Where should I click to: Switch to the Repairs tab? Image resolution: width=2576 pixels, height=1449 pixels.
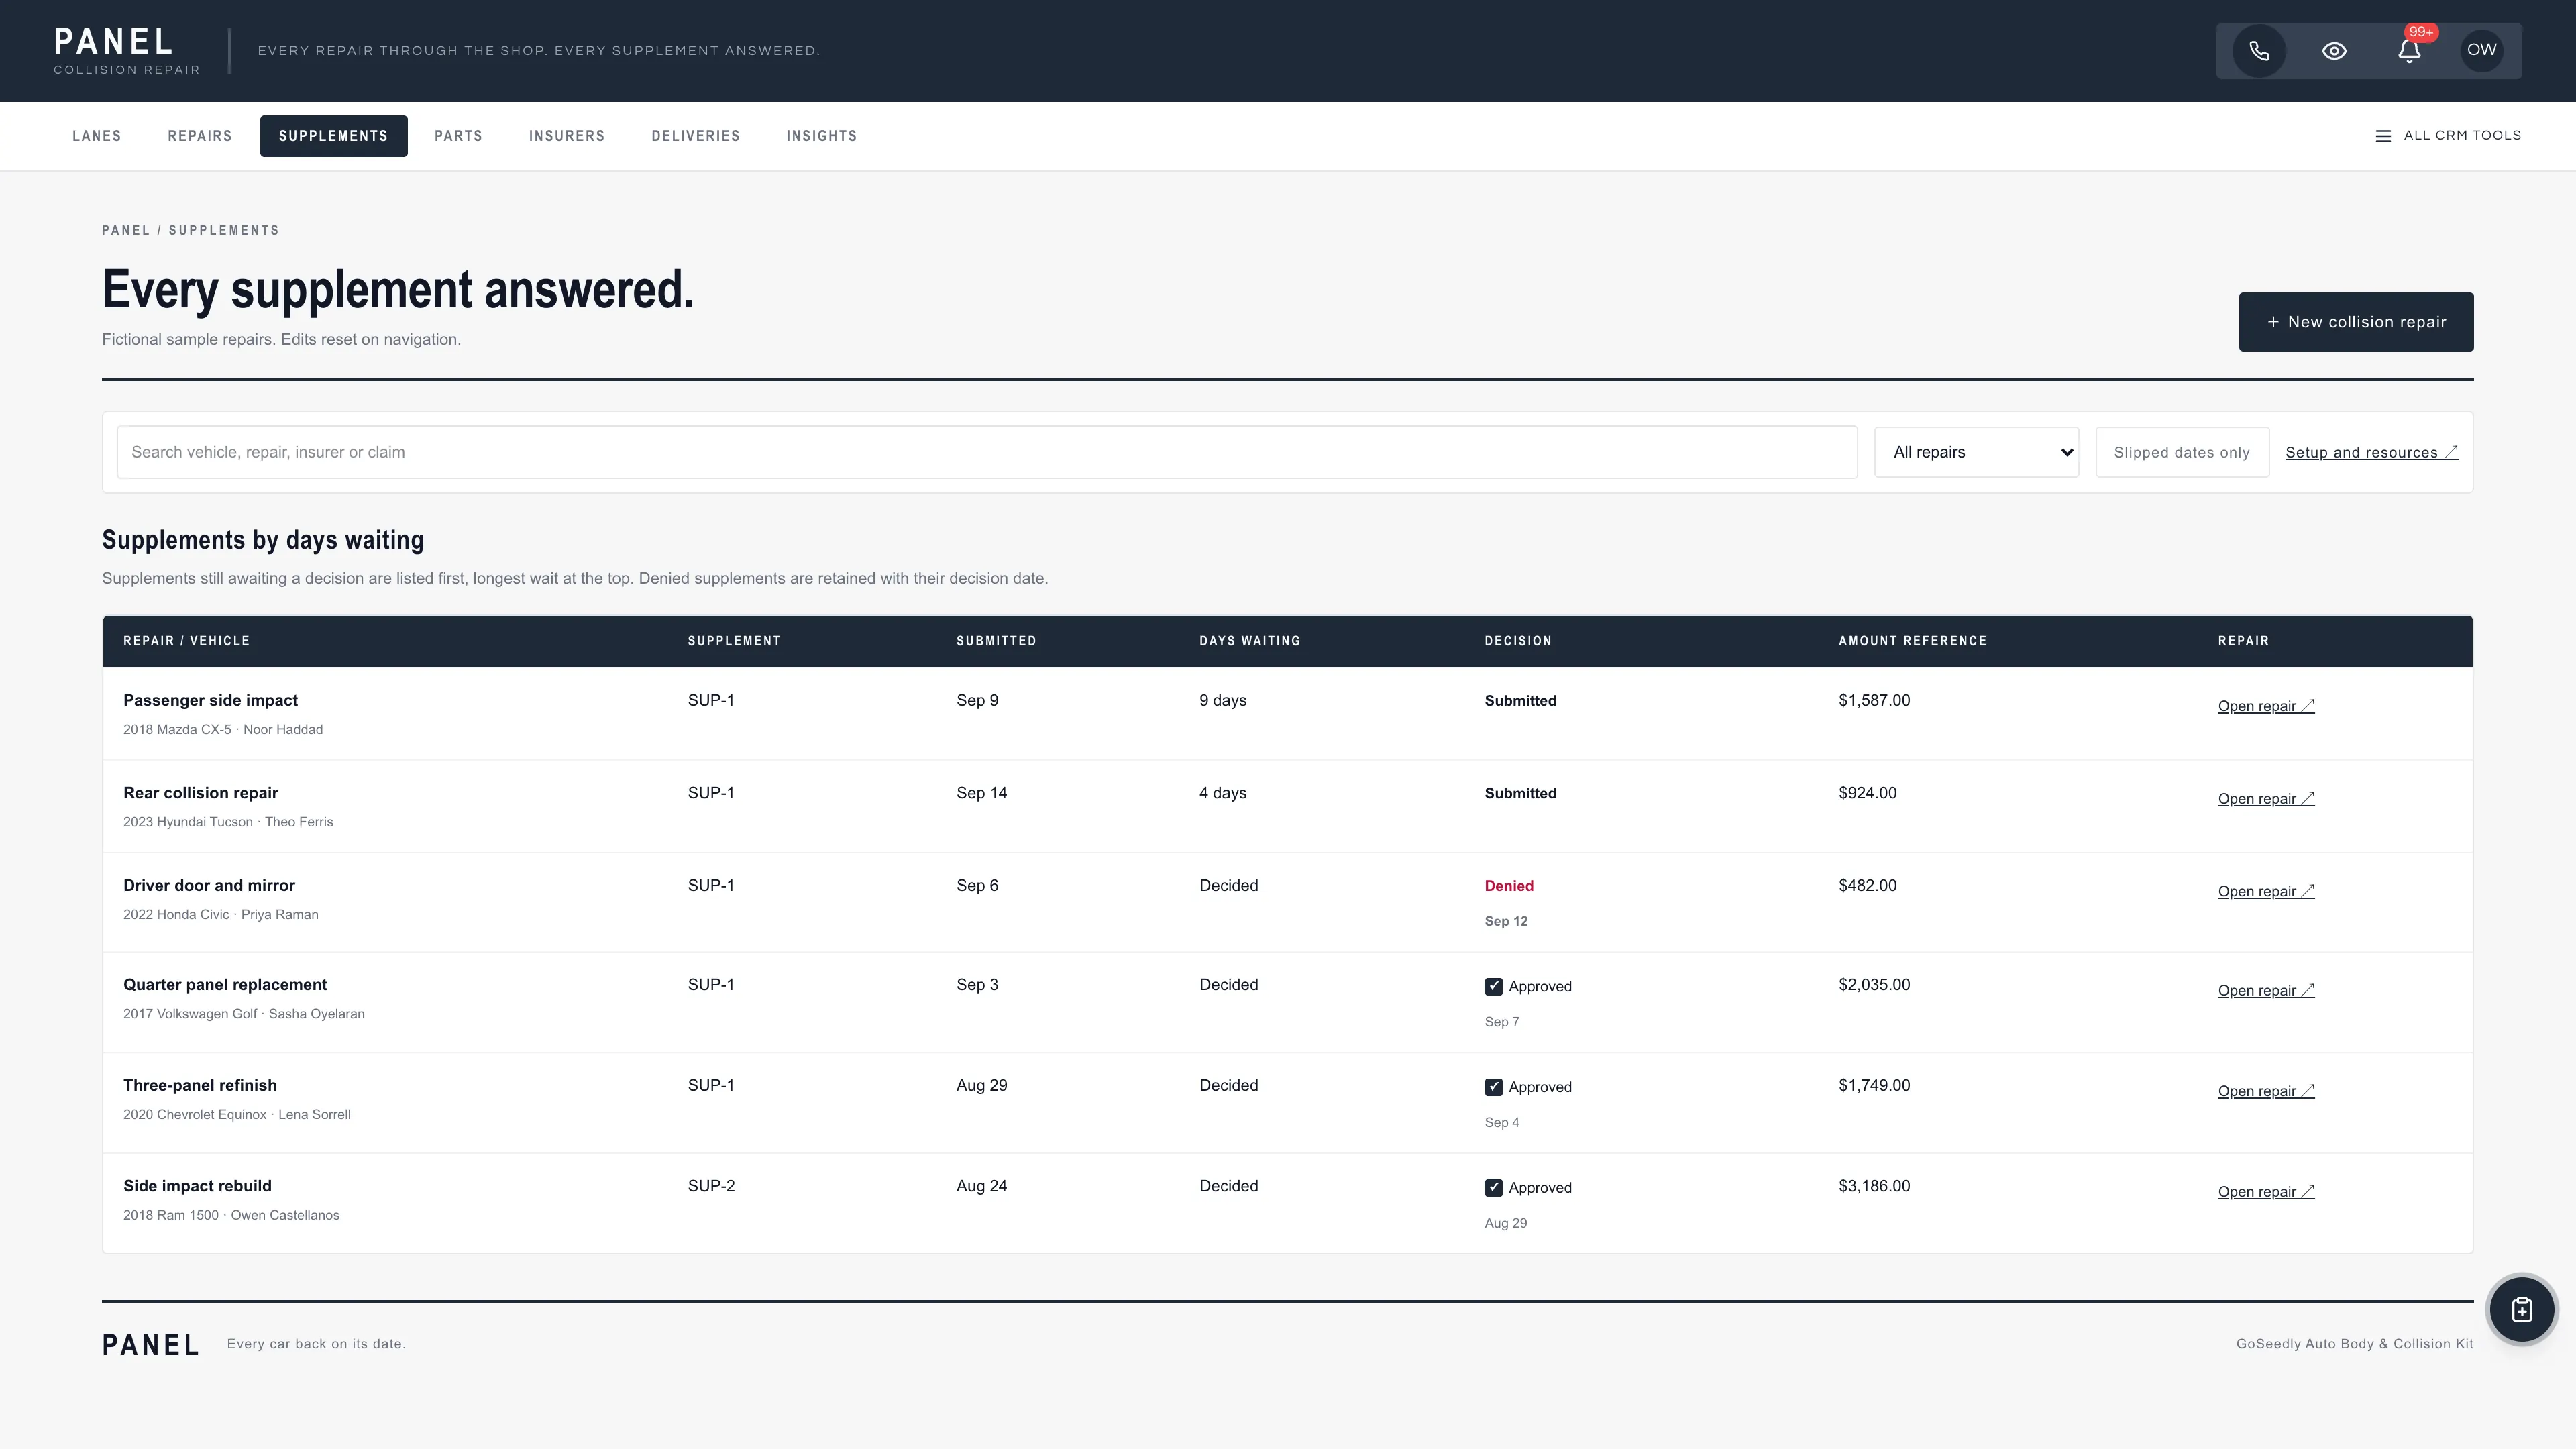[x=200, y=136]
